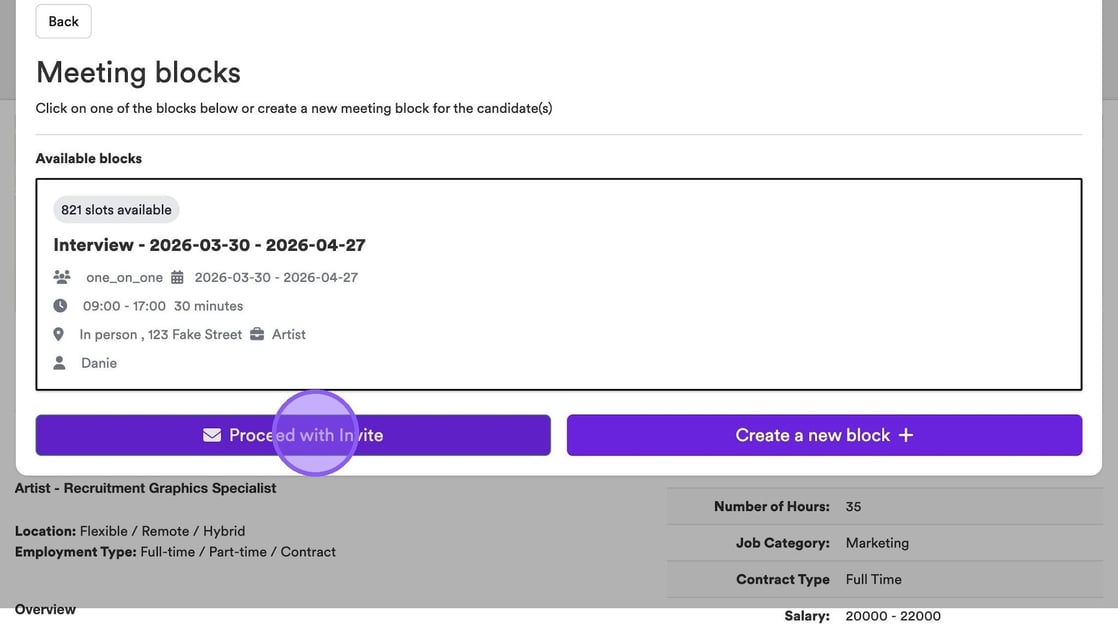Click the Back button
The image size is (1118, 624).
tap(63, 22)
